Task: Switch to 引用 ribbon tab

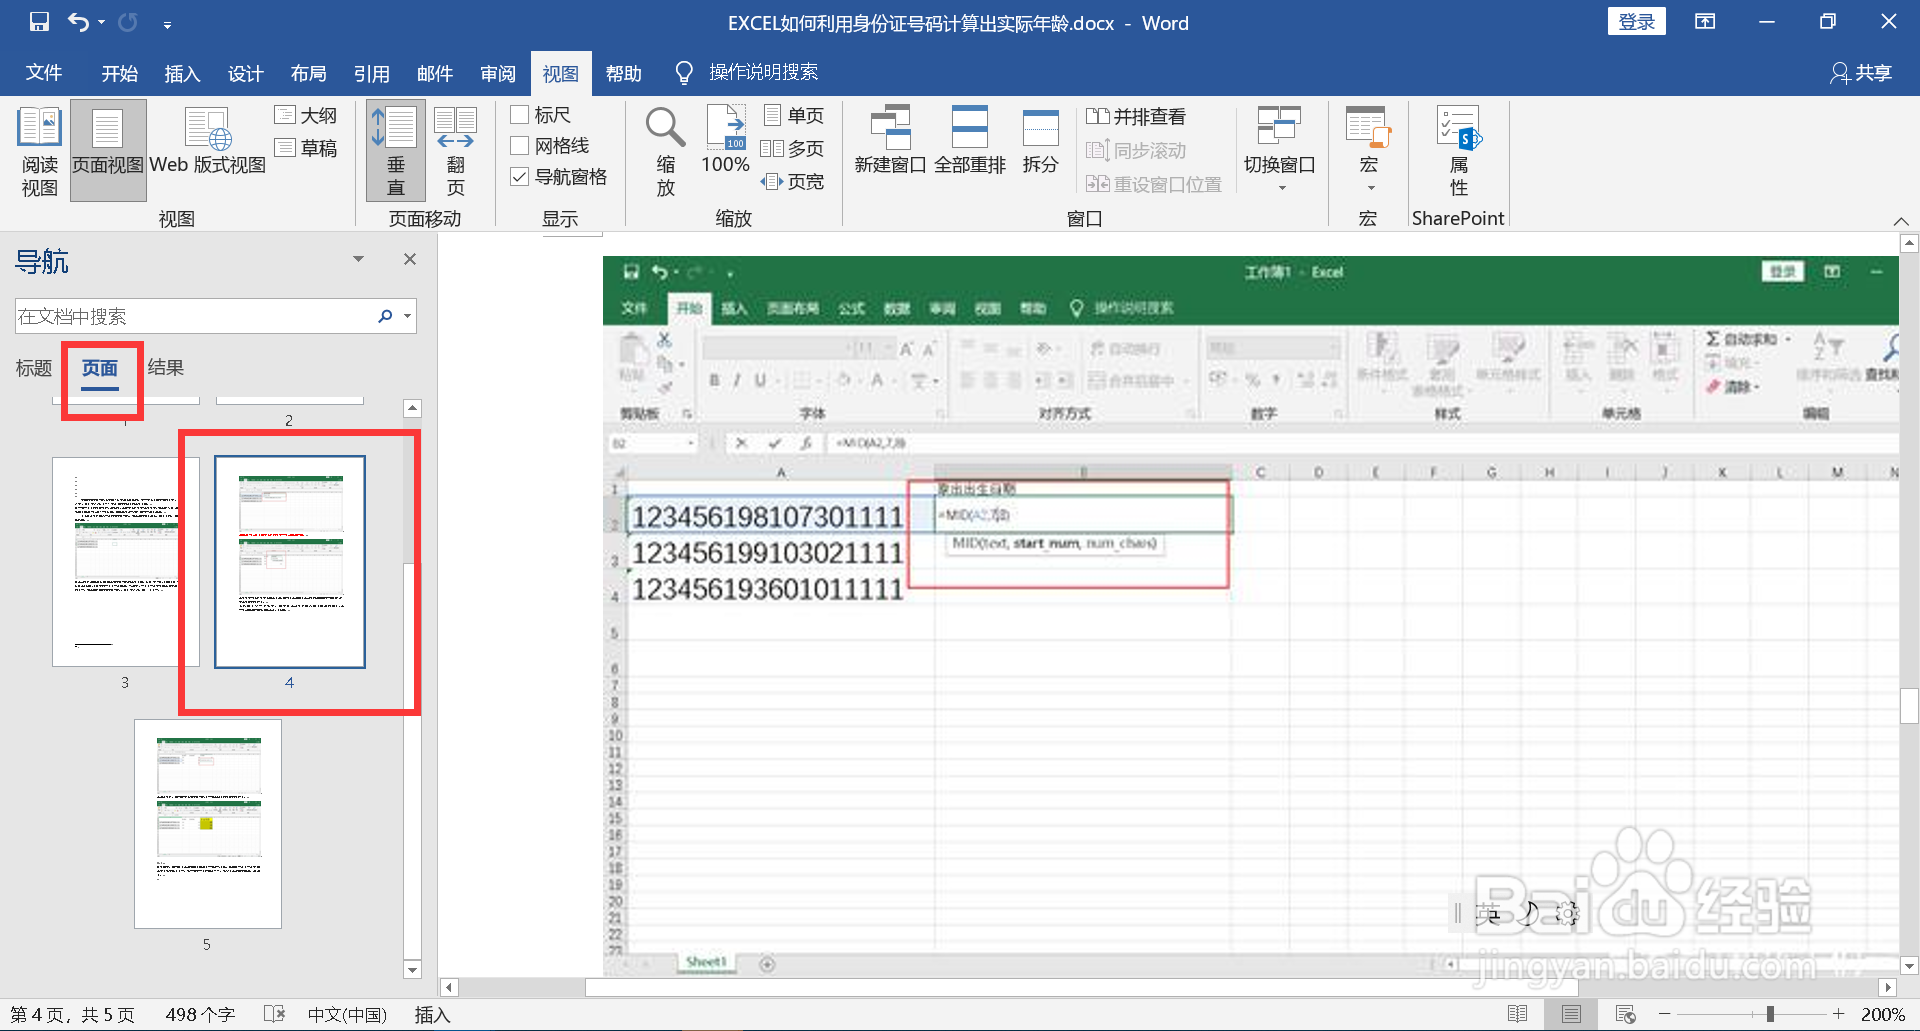Action: (x=372, y=74)
